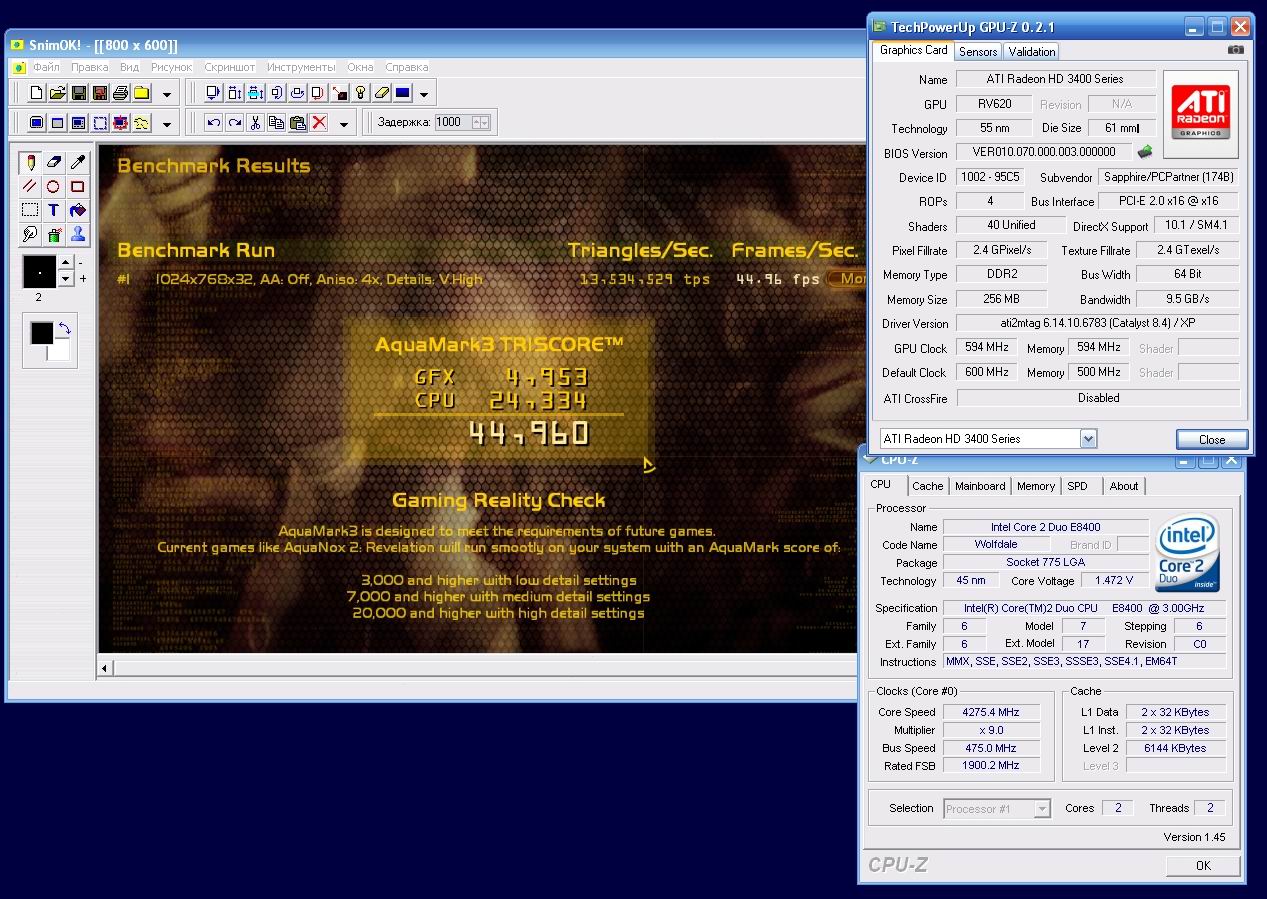Select the Eraser tool in tool palette
The width and height of the screenshot is (1267, 899).
pyautogui.click(x=54, y=162)
